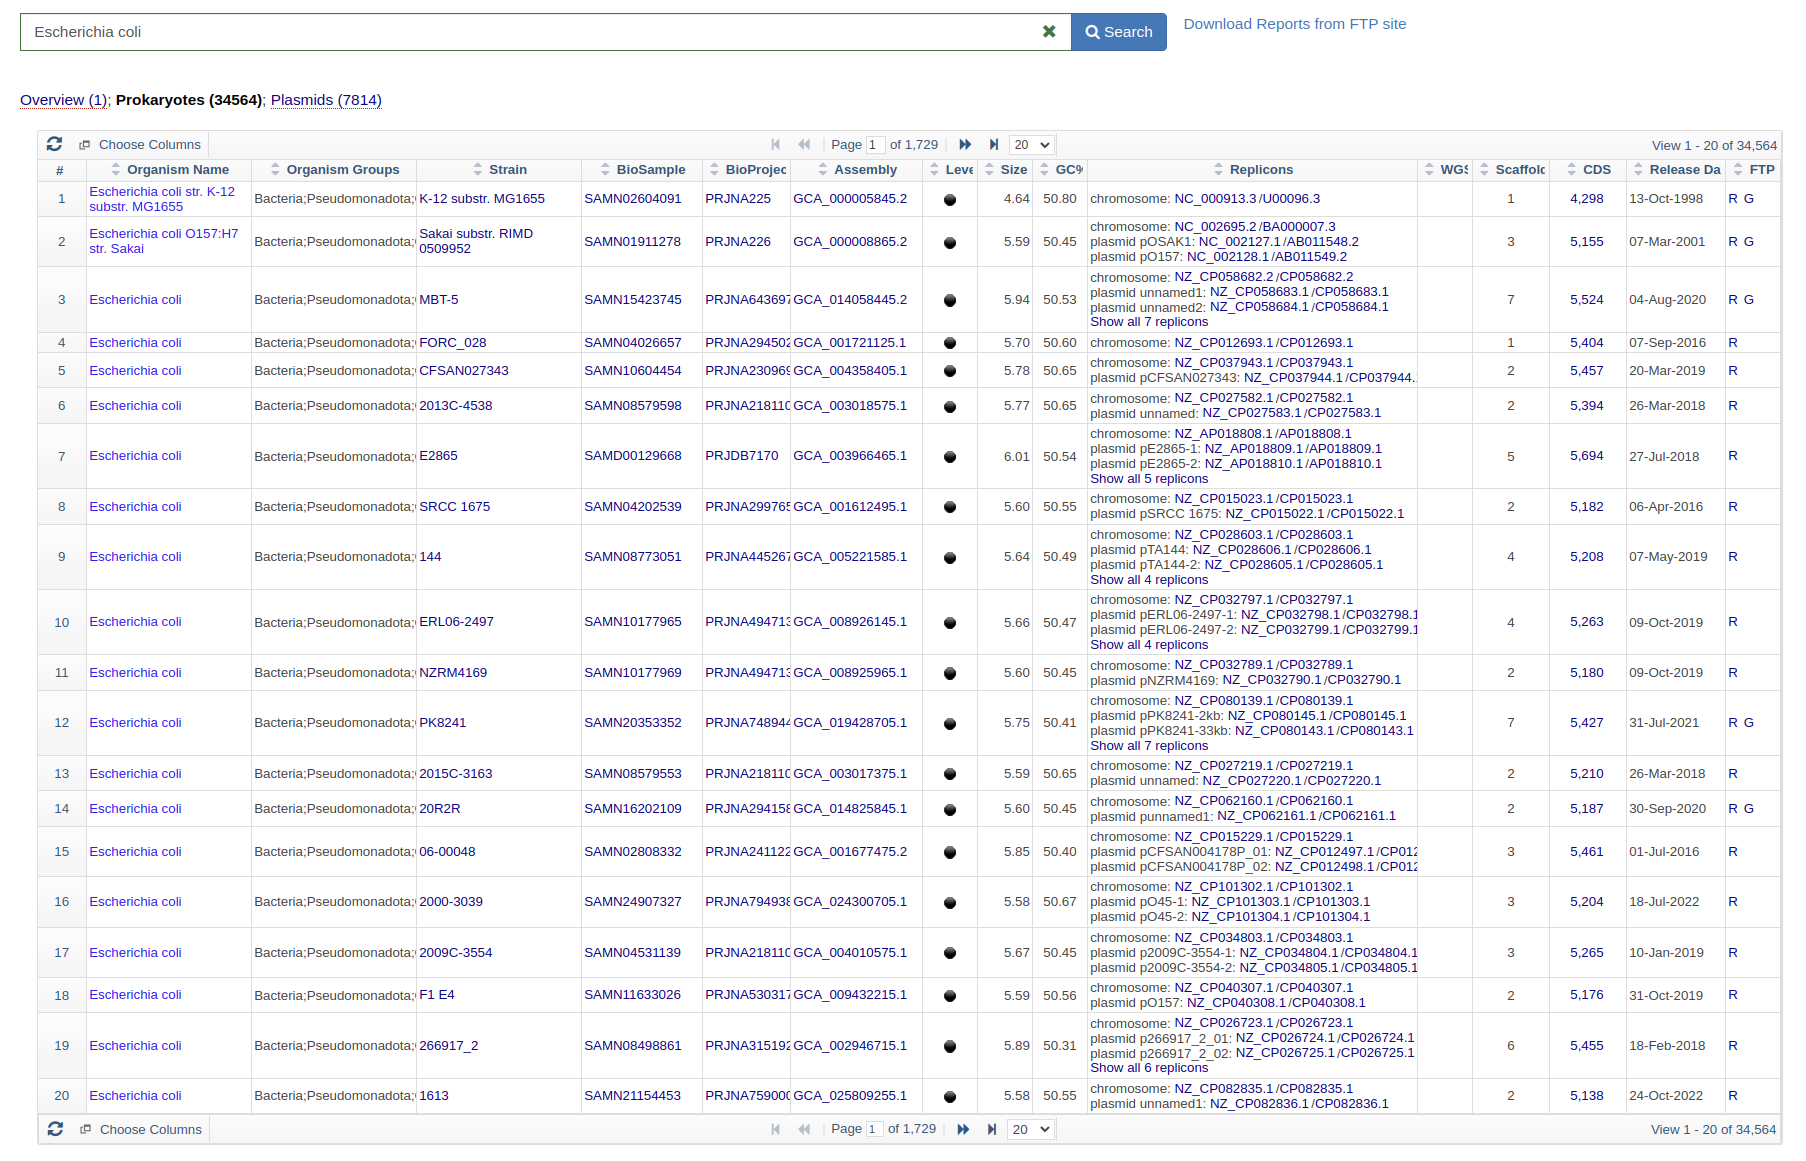Expand Show all 7 replicons for MBT-5
This screenshot has width=1806, height=1161.
click(1149, 322)
